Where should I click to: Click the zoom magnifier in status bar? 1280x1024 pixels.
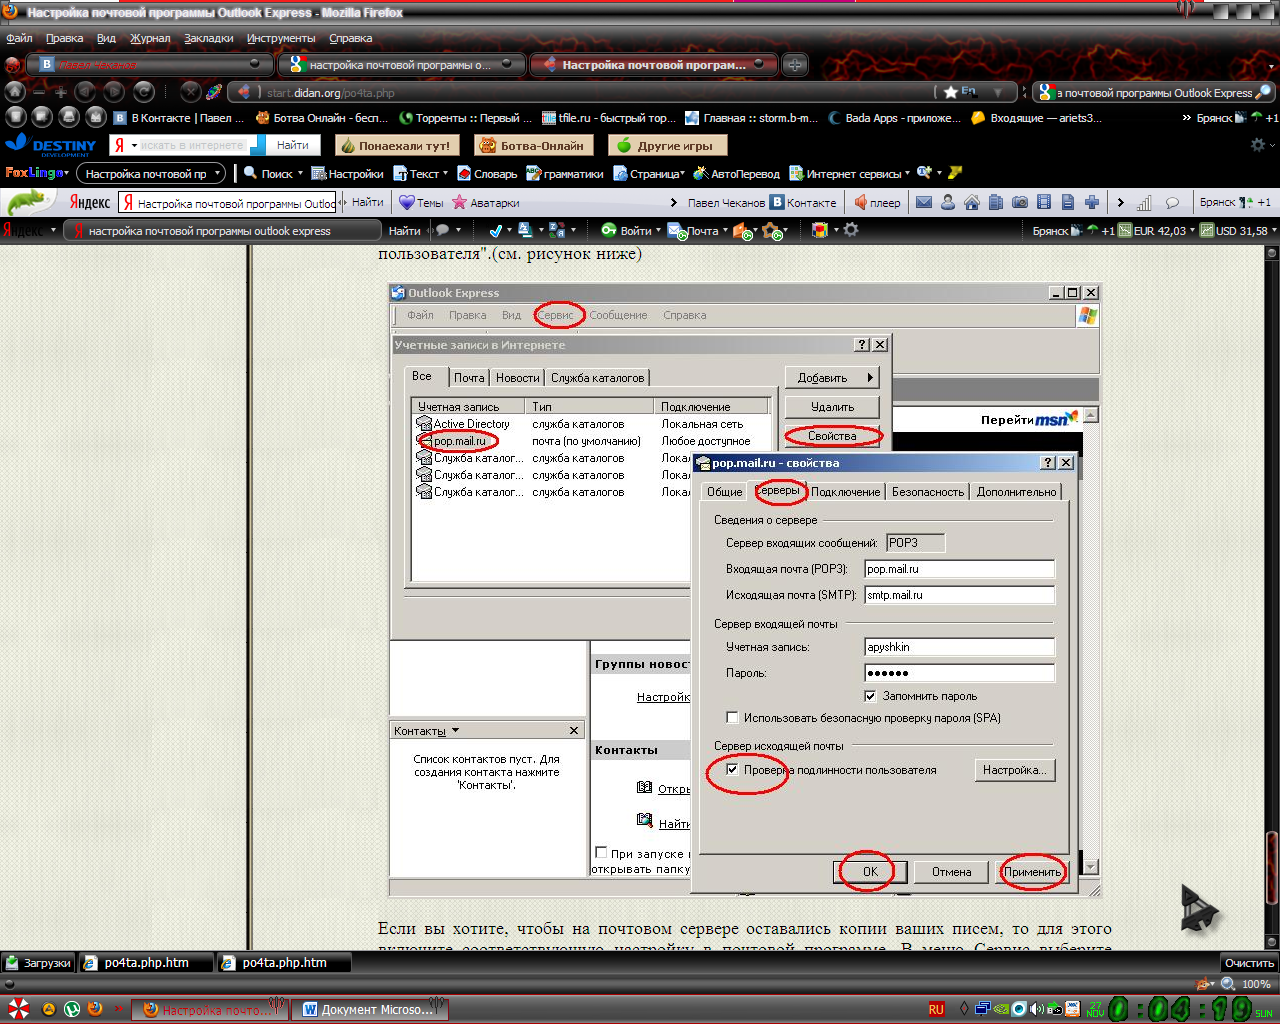pos(1228,984)
